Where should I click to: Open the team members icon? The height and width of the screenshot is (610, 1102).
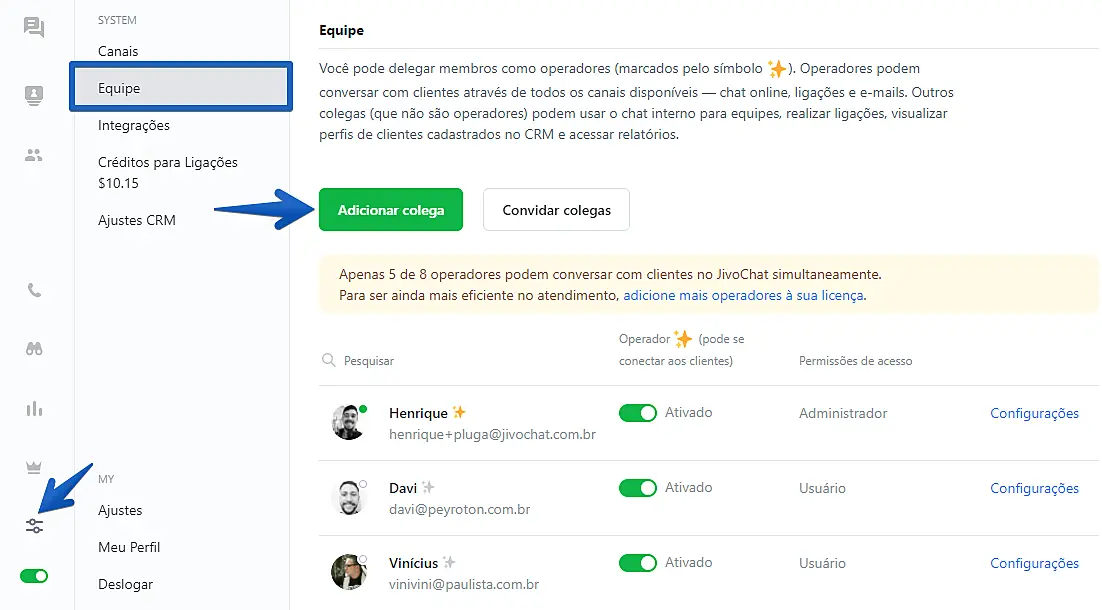click(33, 155)
